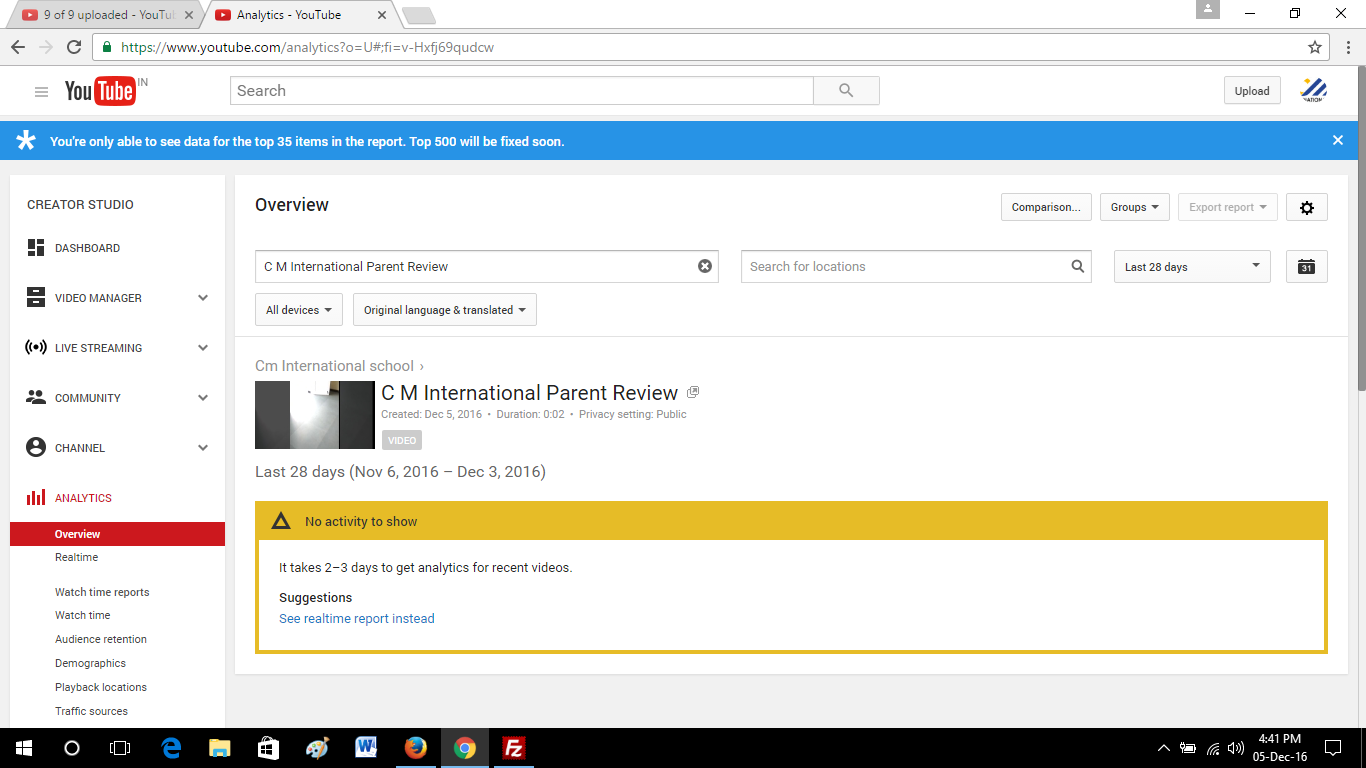1366x768 pixels.
Task: Open the settings gear in Overview header
Action: pos(1306,207)
